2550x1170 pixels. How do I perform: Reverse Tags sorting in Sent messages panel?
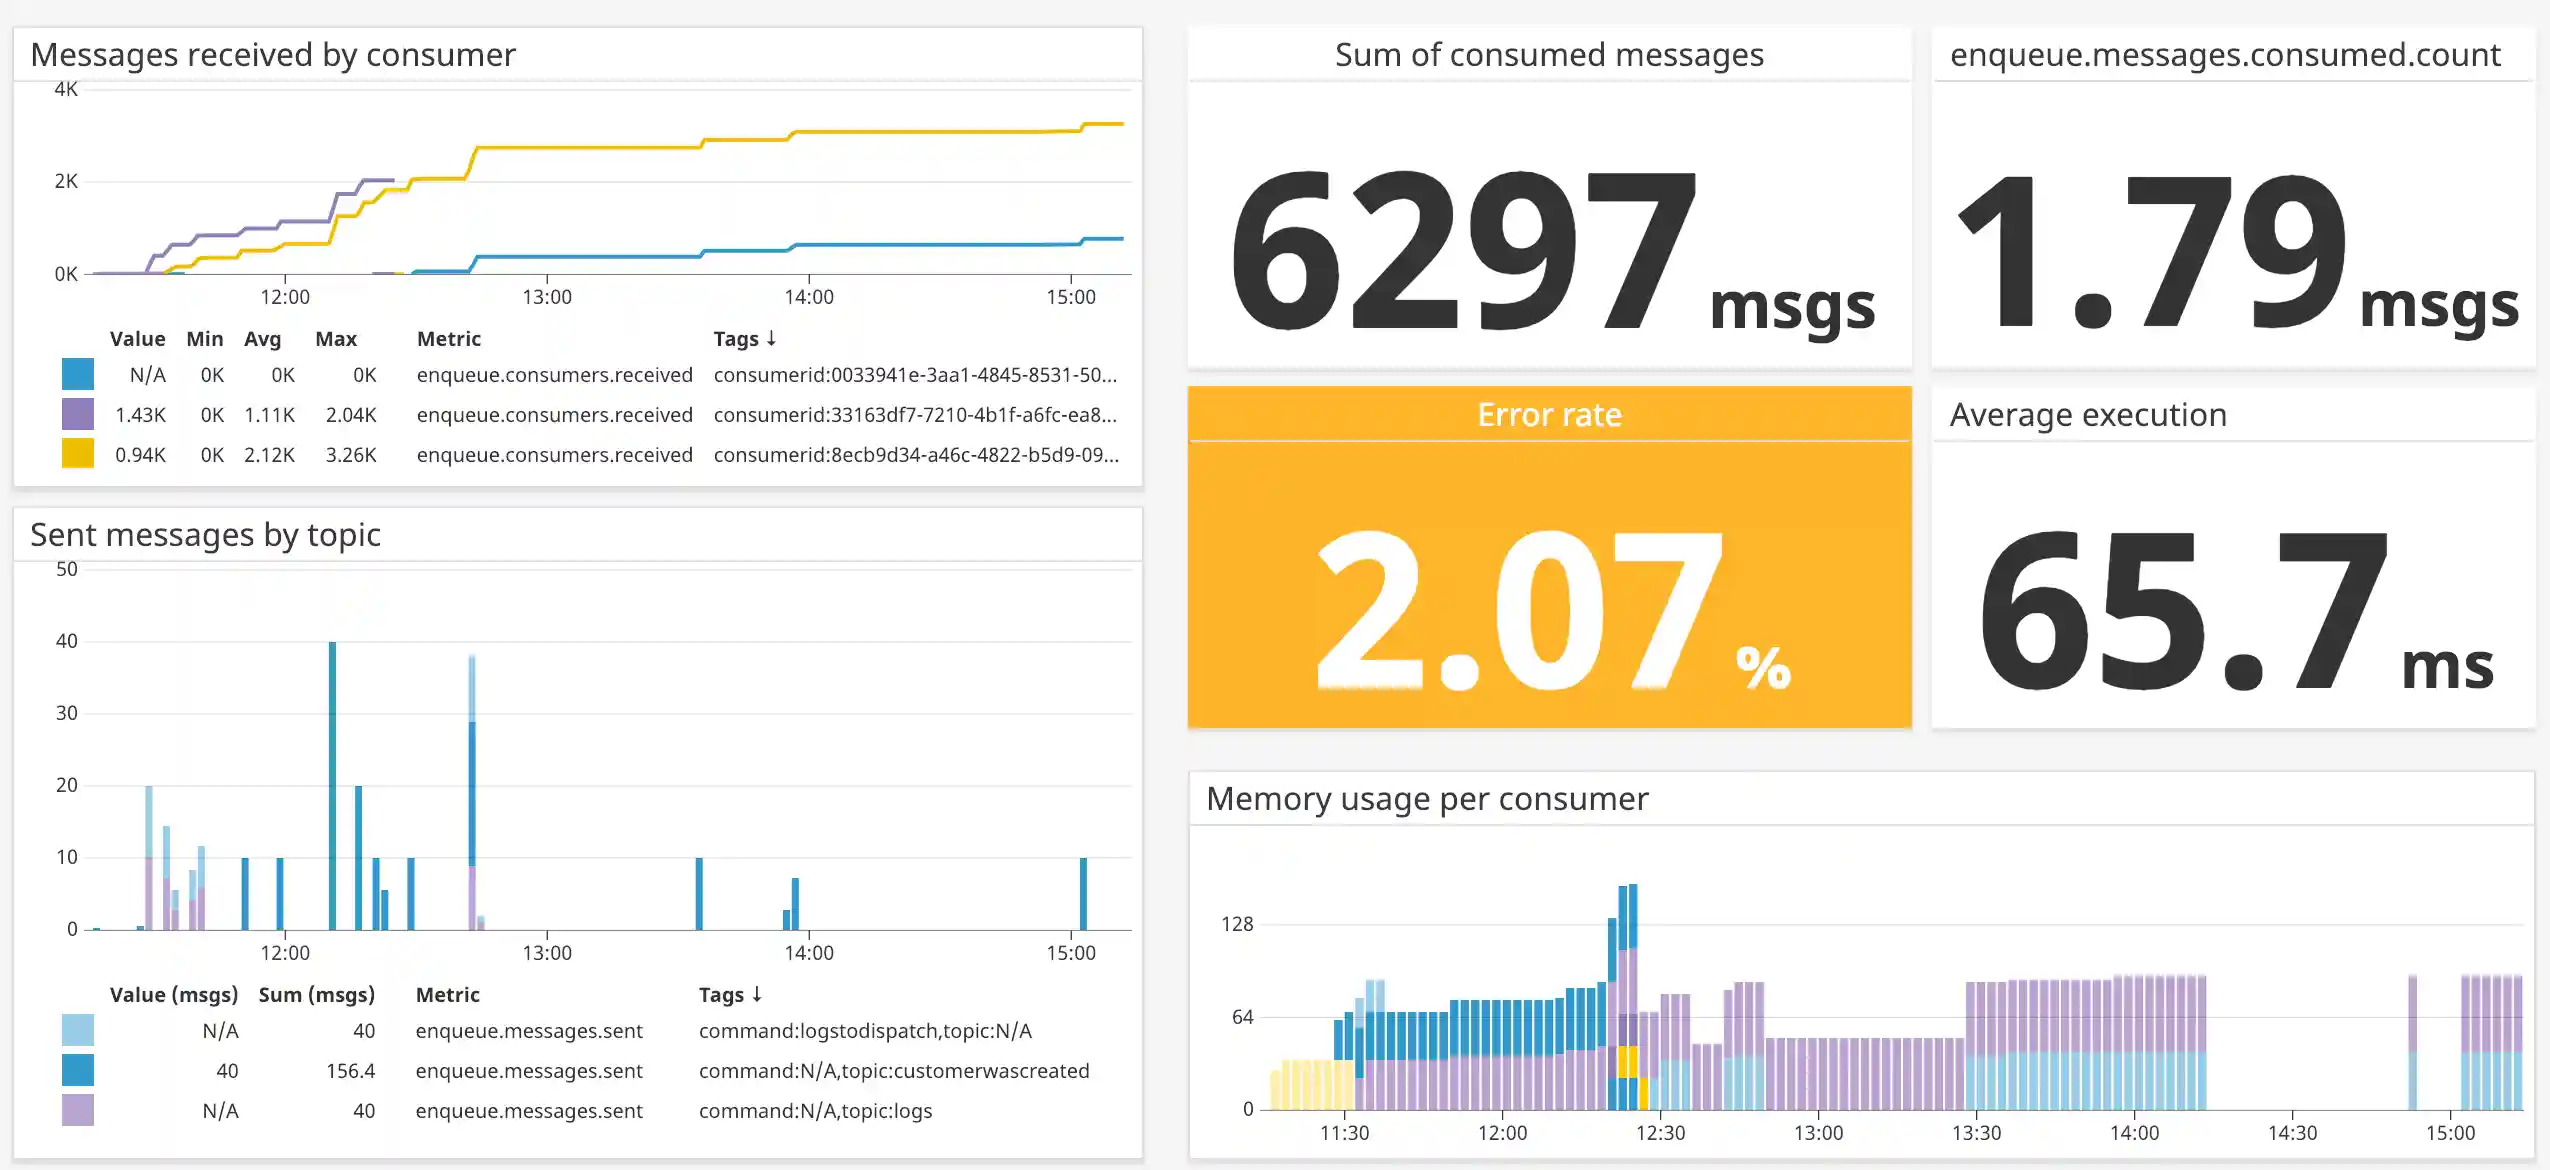(x=756, y=995)
